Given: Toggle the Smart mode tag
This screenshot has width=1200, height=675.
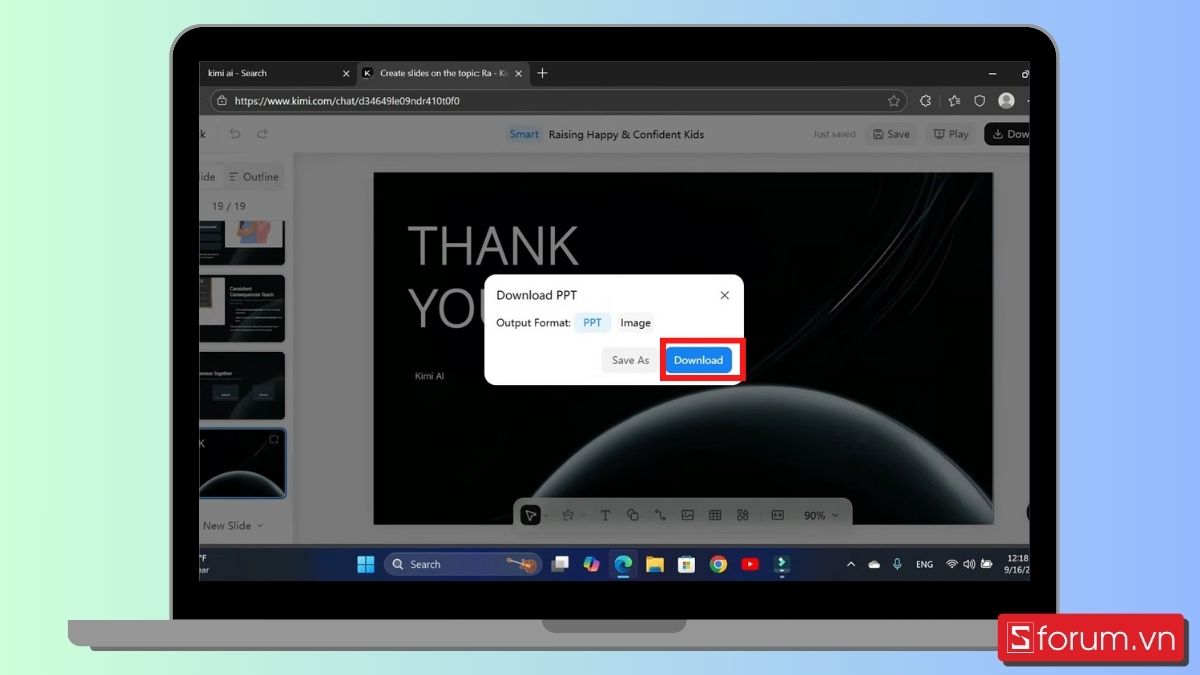Looking at the screenshot, I should [x=524, y=134].
